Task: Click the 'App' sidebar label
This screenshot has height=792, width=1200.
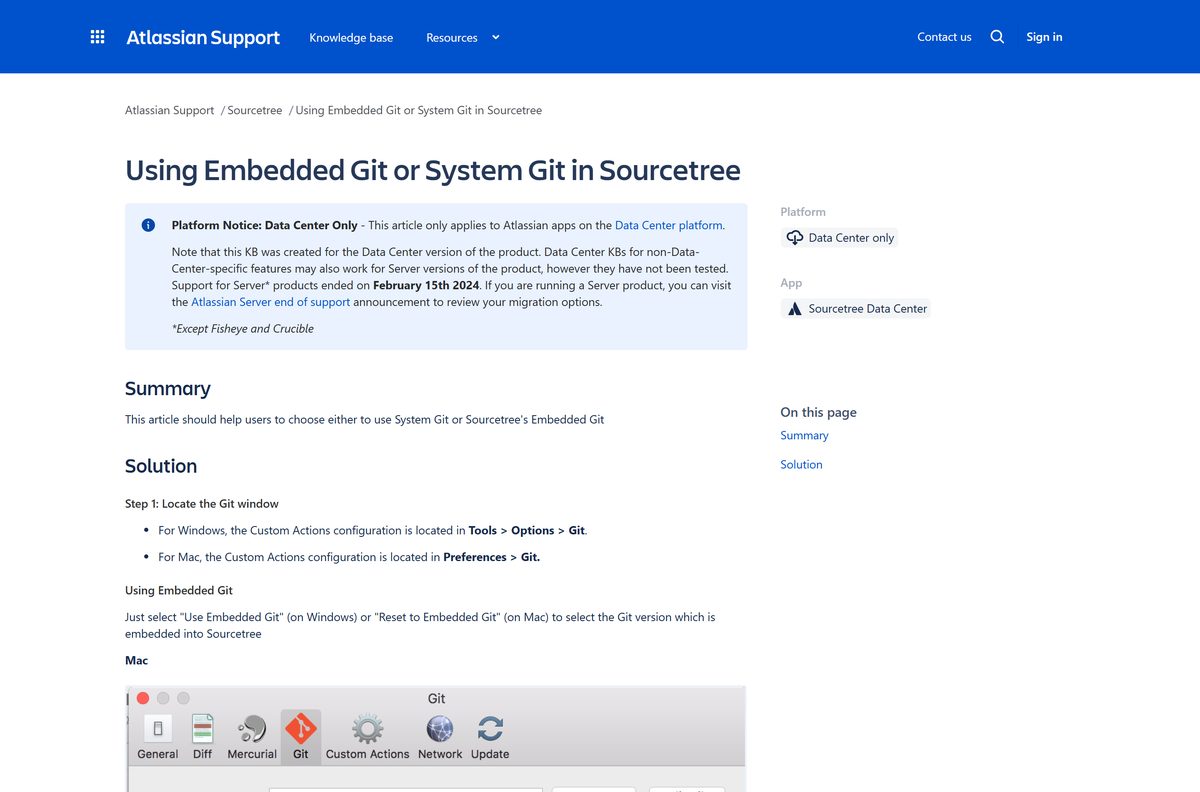Action: tap(791, 283)
